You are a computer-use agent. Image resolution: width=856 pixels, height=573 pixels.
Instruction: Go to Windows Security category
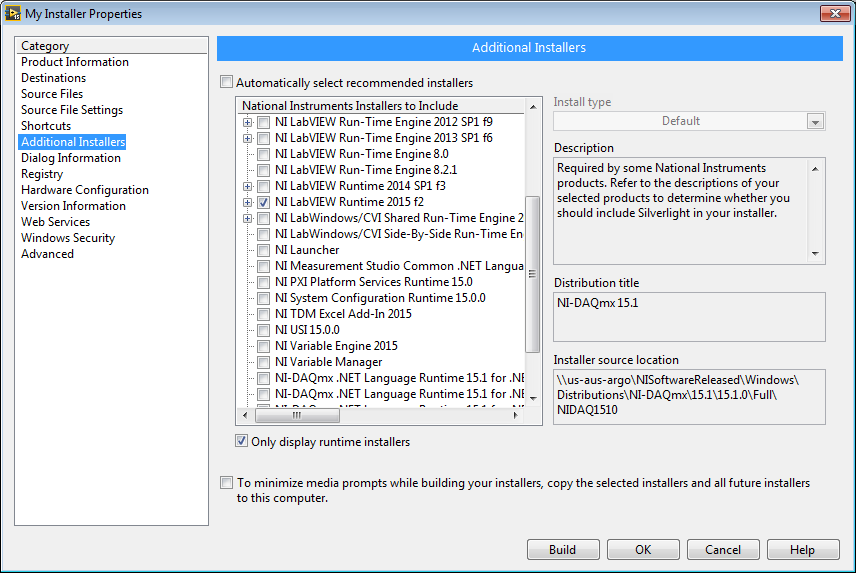pos(68,238)
